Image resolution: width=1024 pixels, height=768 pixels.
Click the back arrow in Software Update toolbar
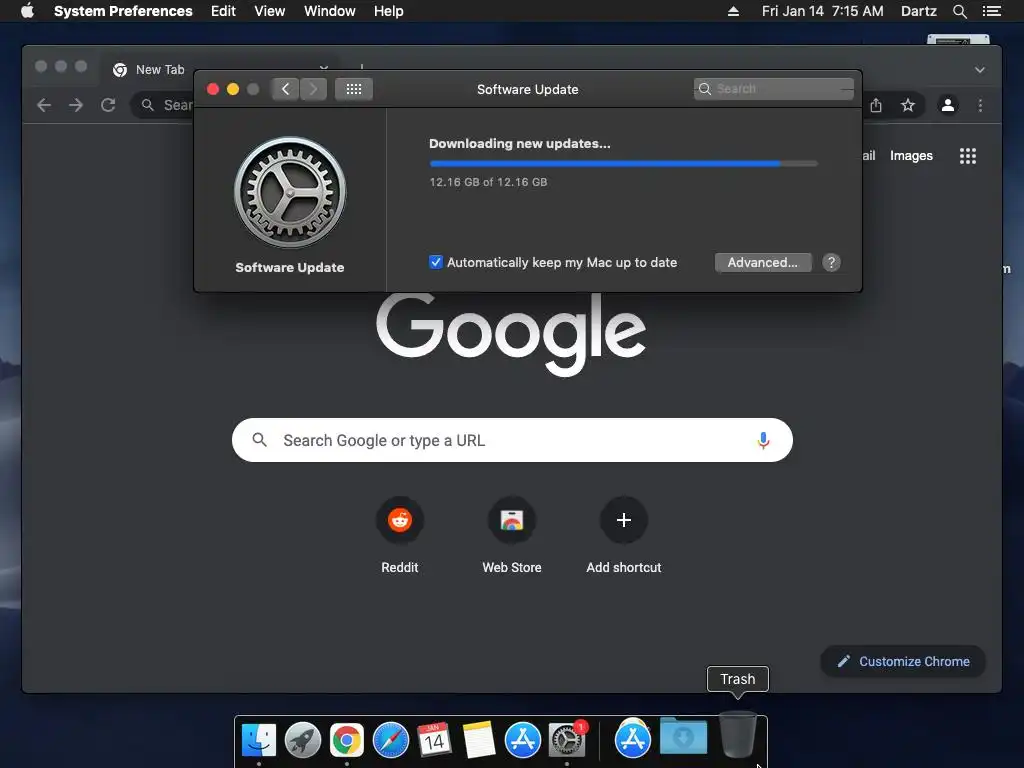tap(285, 89)
